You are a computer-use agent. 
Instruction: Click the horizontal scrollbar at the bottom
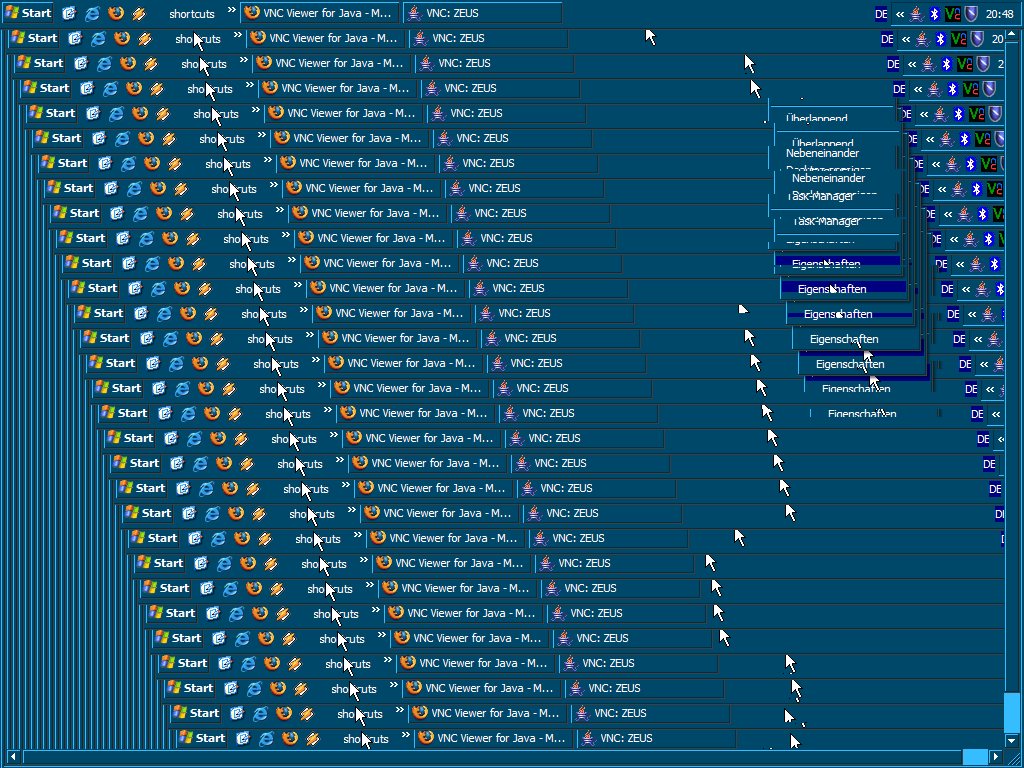tap(500, 757)
